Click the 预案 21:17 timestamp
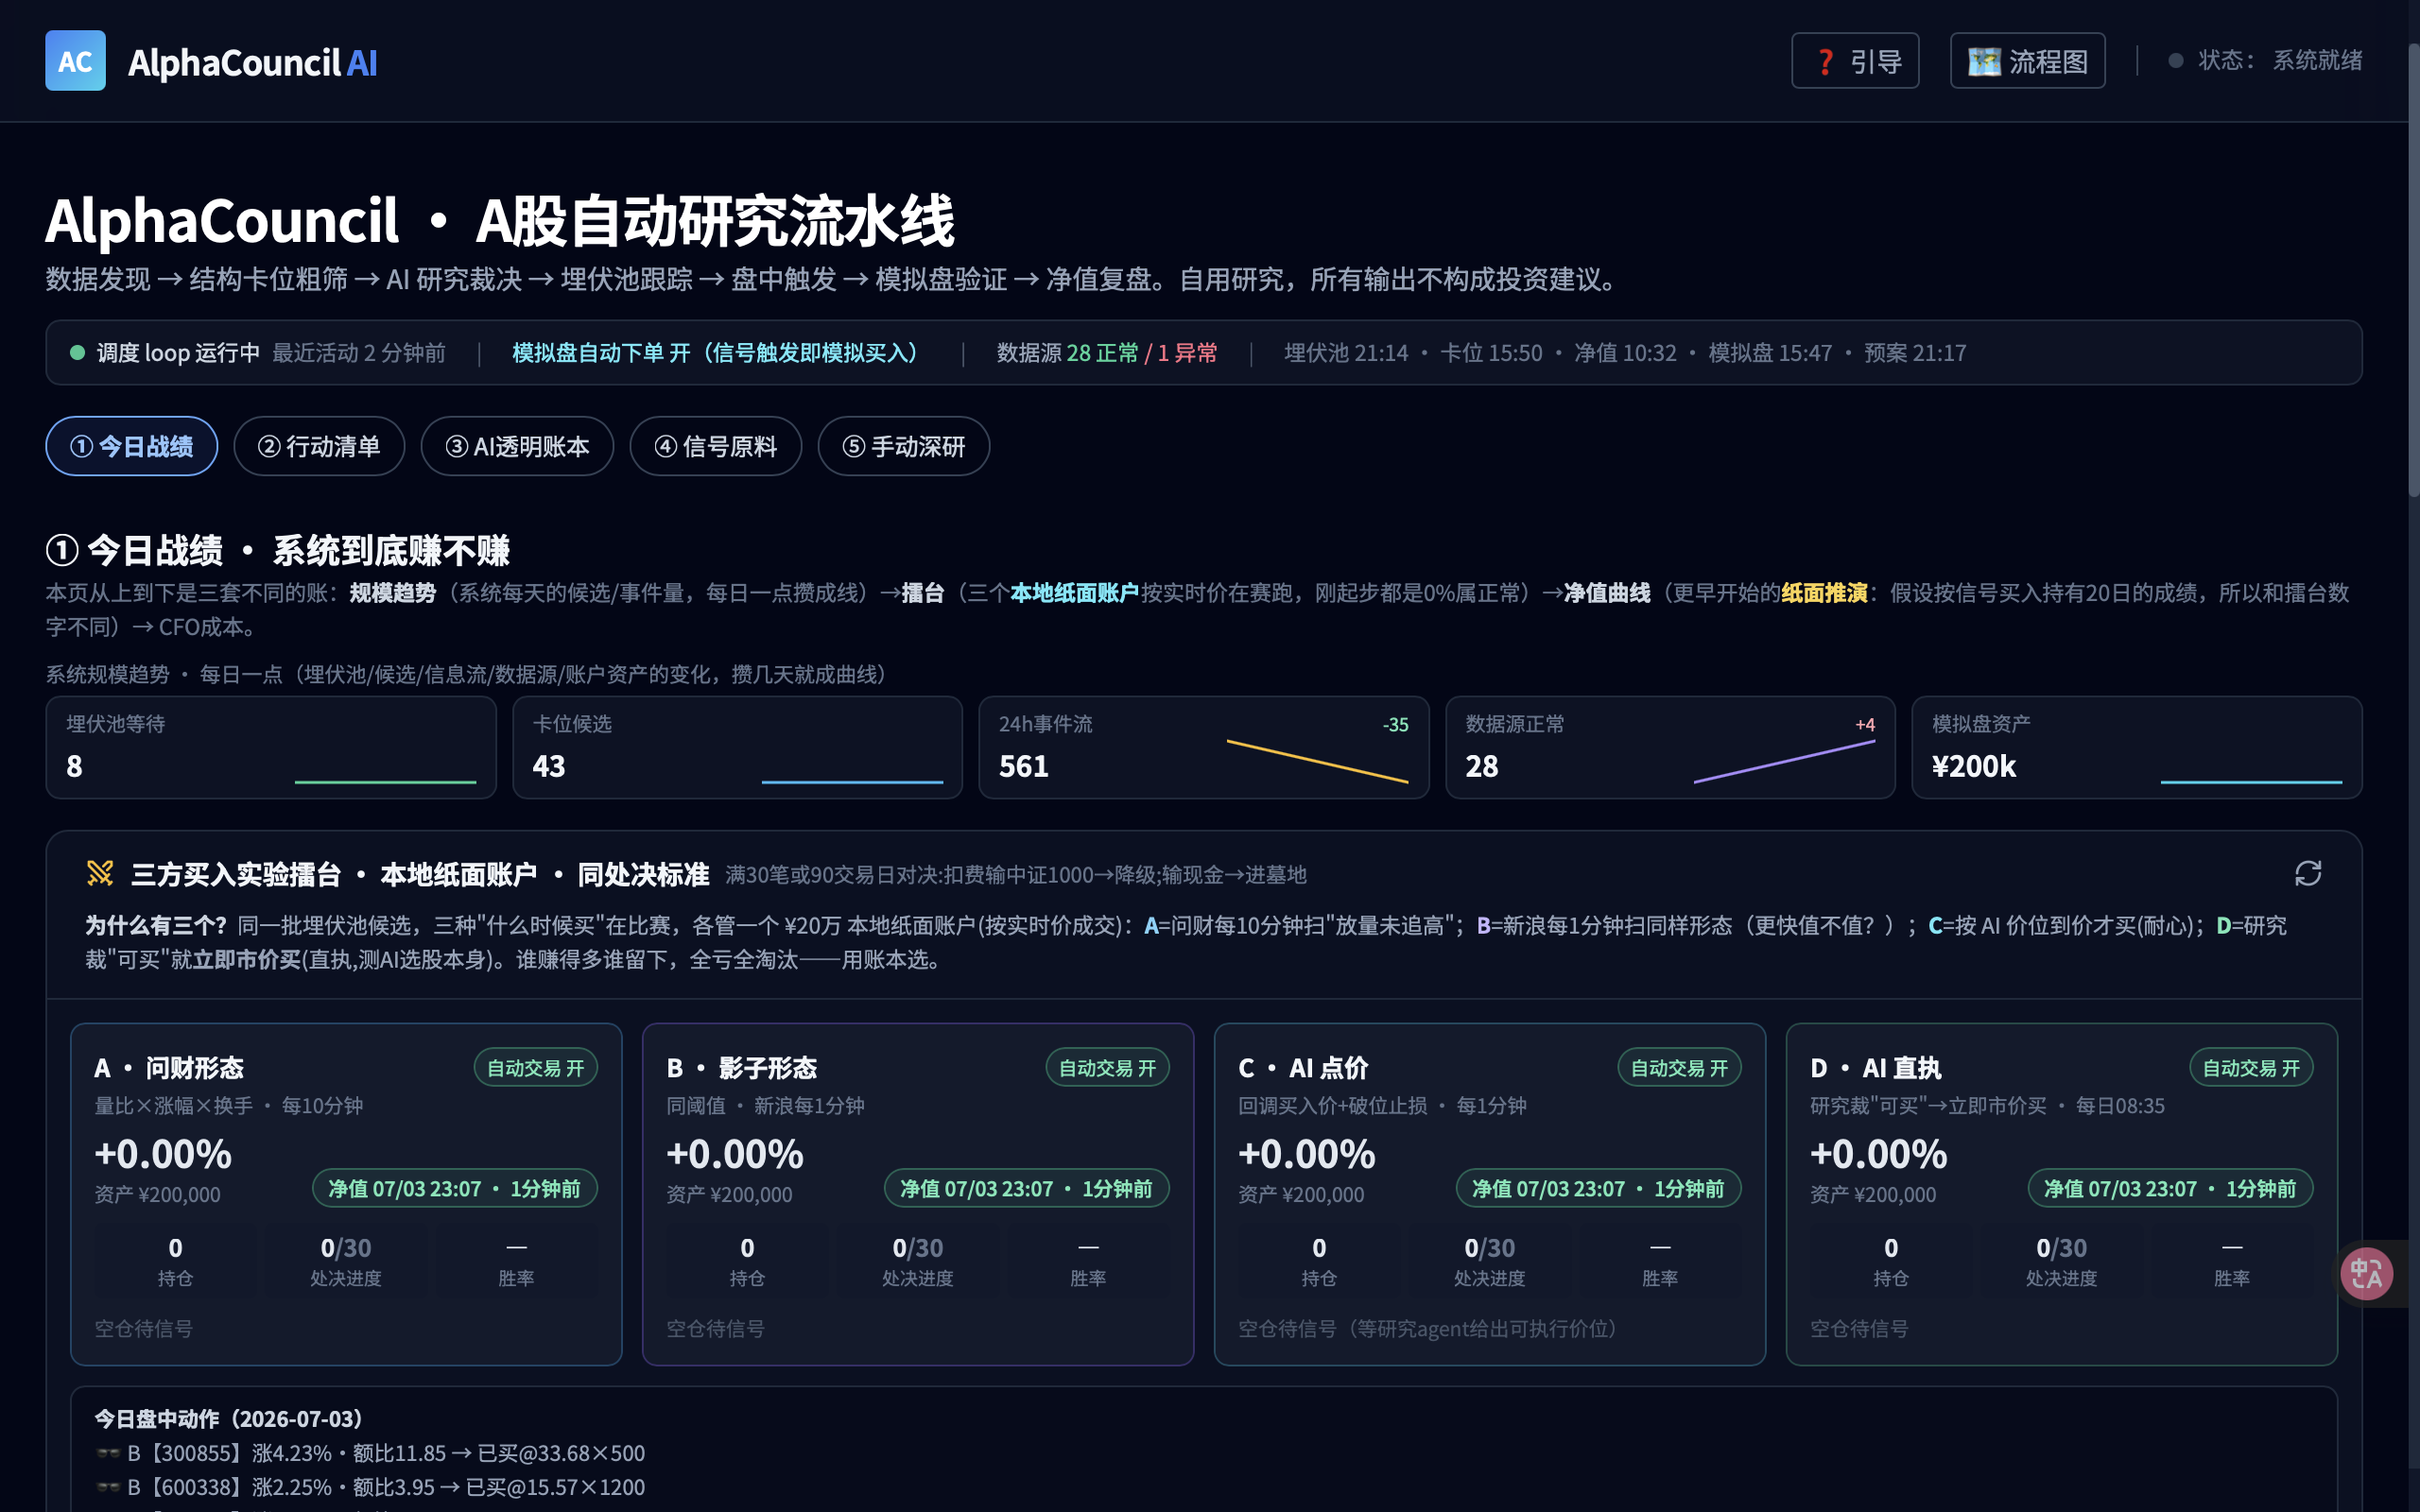The width and height of the screenshot is (2420, 1512). point(1915,353)
